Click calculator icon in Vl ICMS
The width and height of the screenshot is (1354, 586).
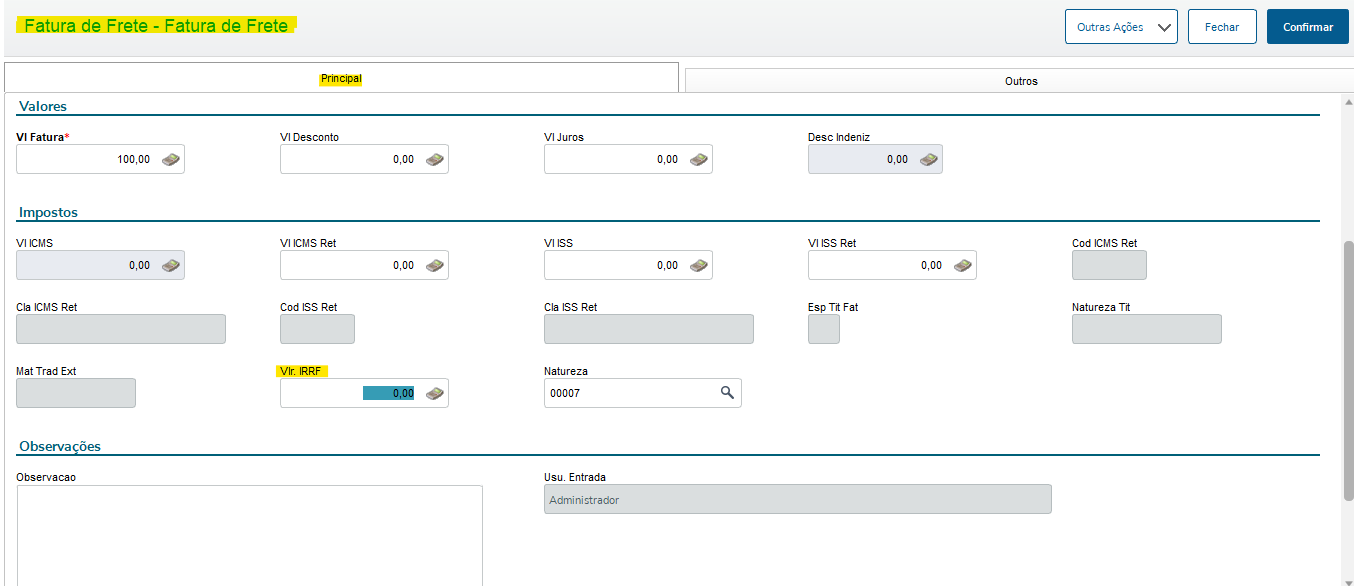tap(171, 266)
